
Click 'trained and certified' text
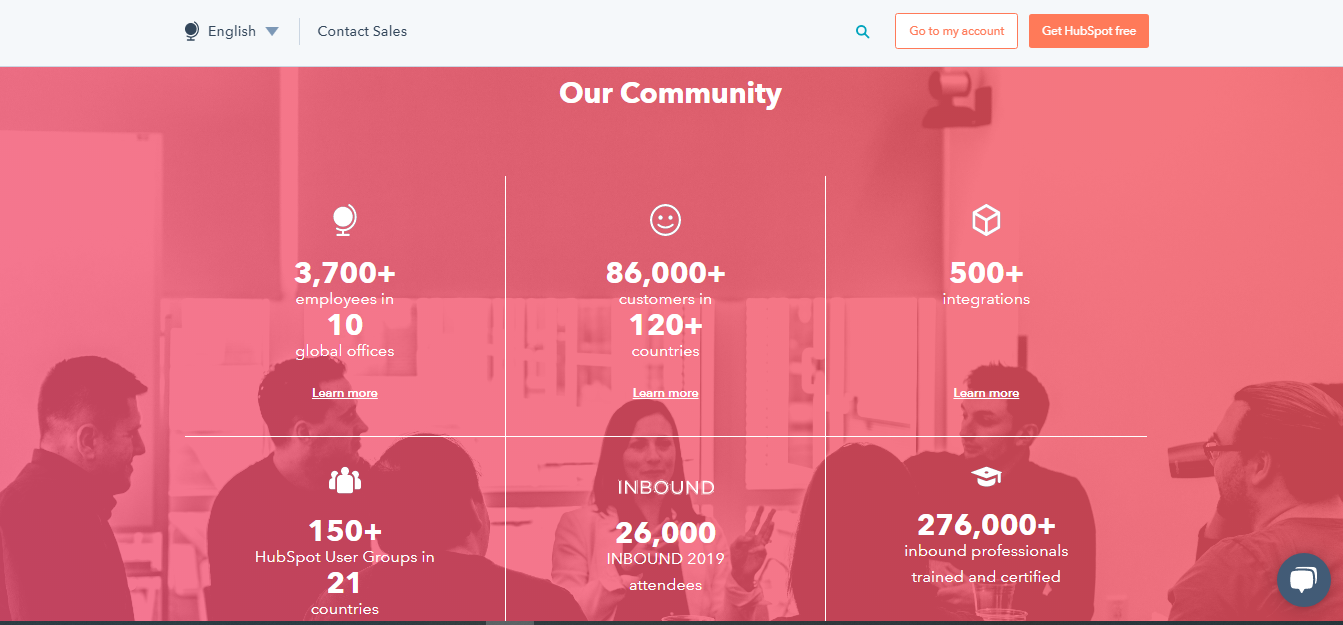tap(986, 577)
